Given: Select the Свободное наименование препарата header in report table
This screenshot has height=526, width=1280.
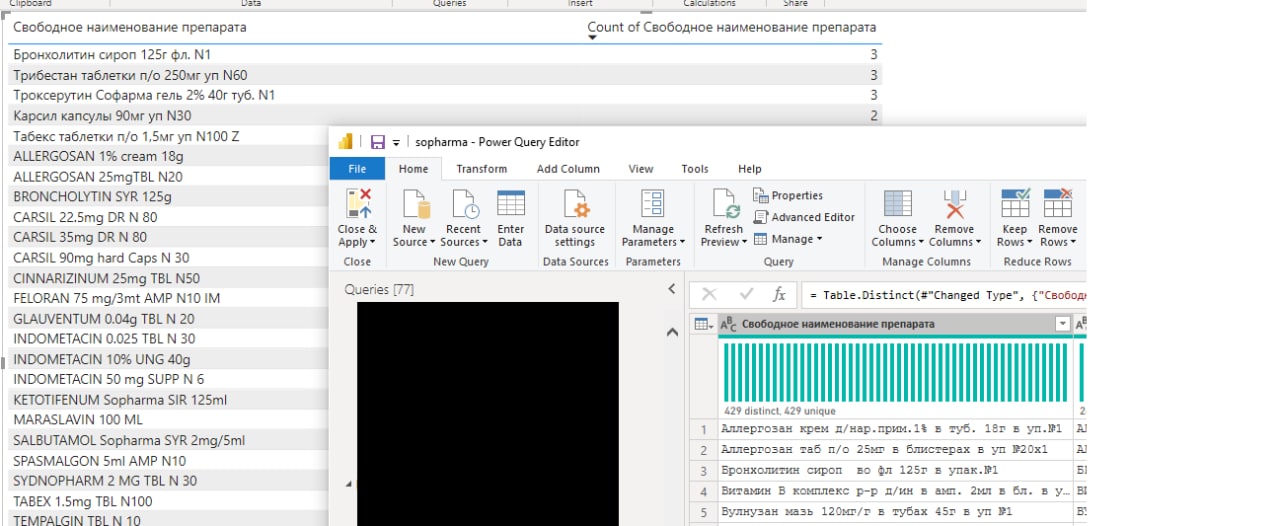Looking at the screenshot, I should (130, 27).
